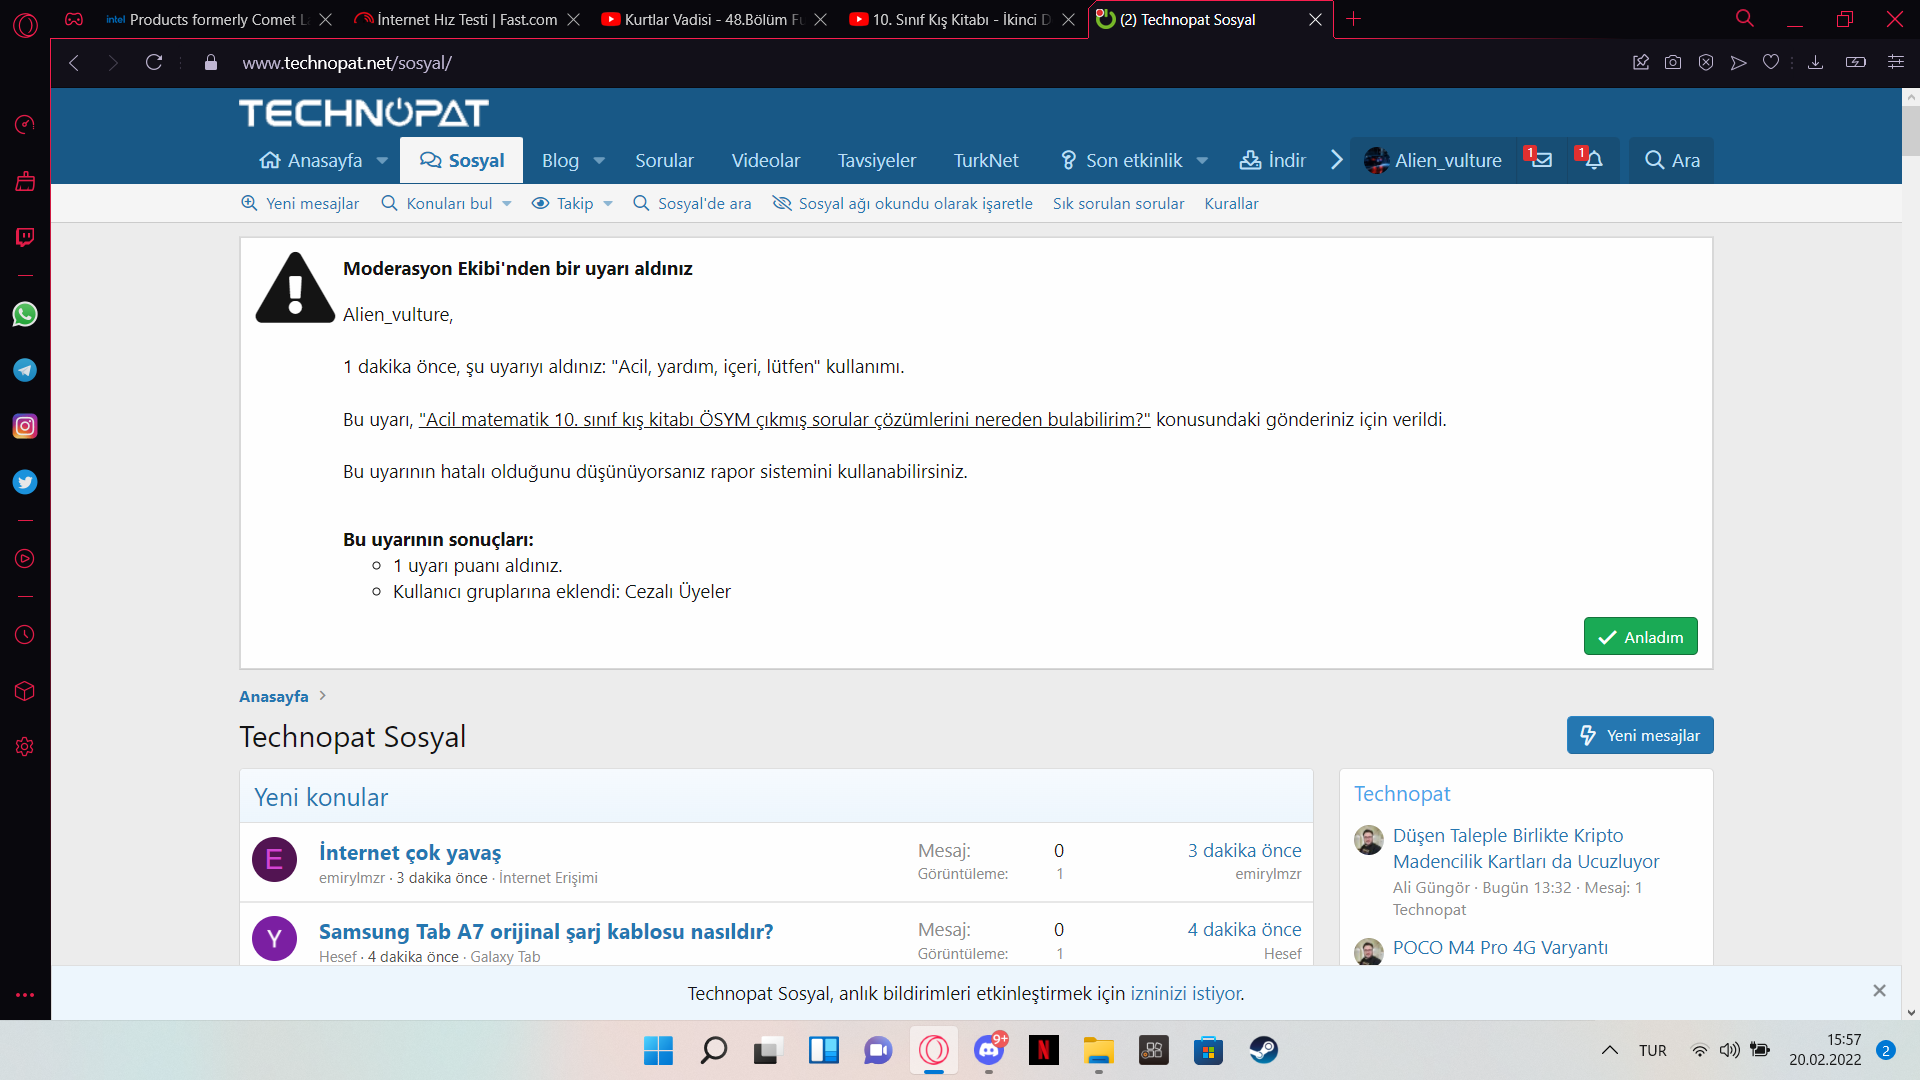This screenshot has height=1080, width=1920.
Task: Expand the Anasayfa dropdown arrow
Action: [382, 161]
